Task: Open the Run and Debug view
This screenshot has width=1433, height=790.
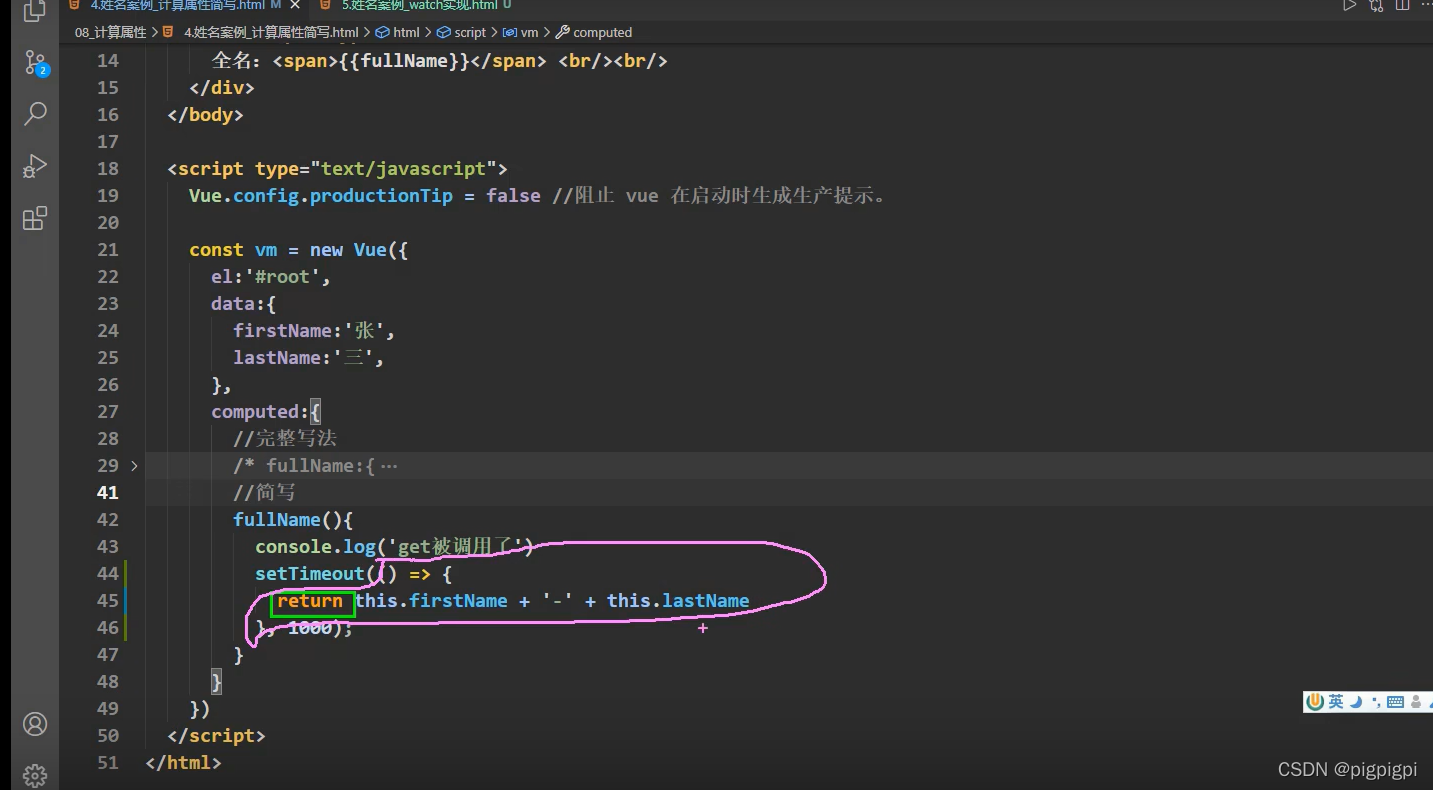Action: [x=35, y=166]
